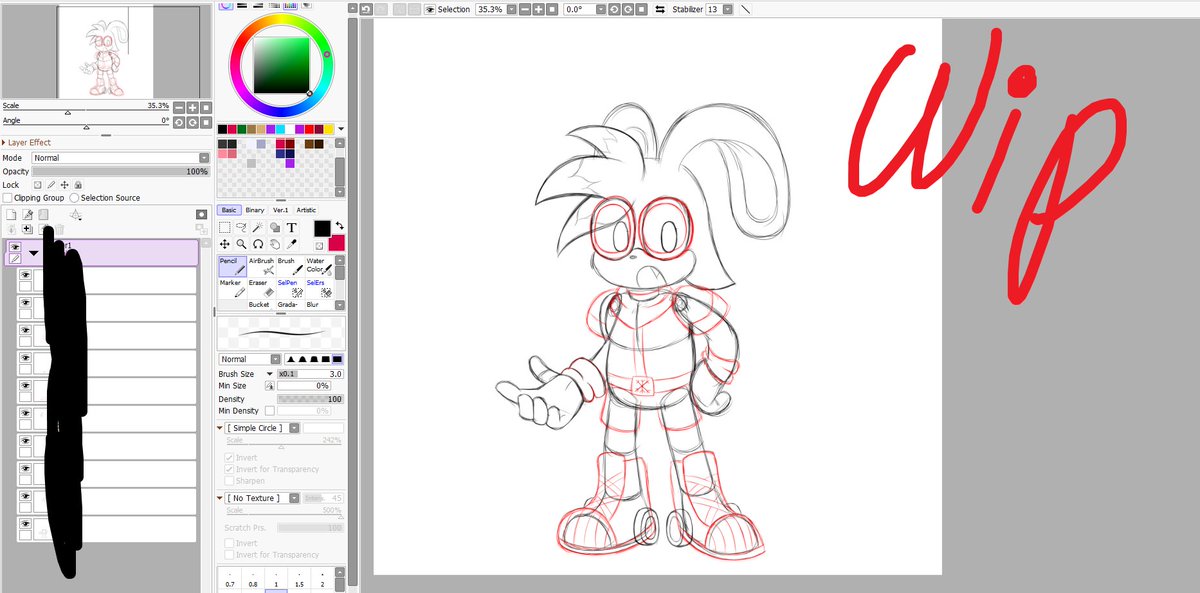Viewport: 1200px width, 593px height.
Task: Toggle the Selection visibility eye in toolbar
Action: click(x=430, y=9)
